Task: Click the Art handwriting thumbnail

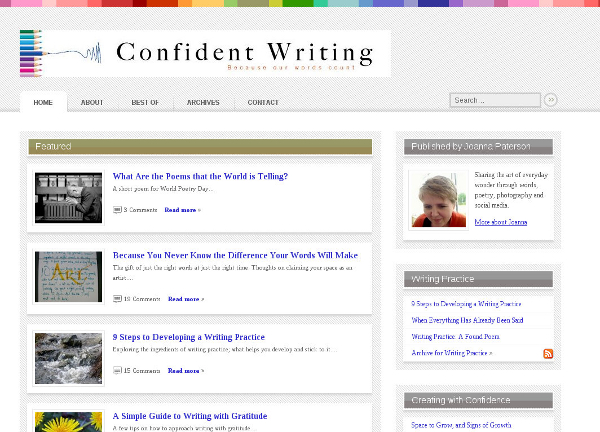Action: point(68,277)
